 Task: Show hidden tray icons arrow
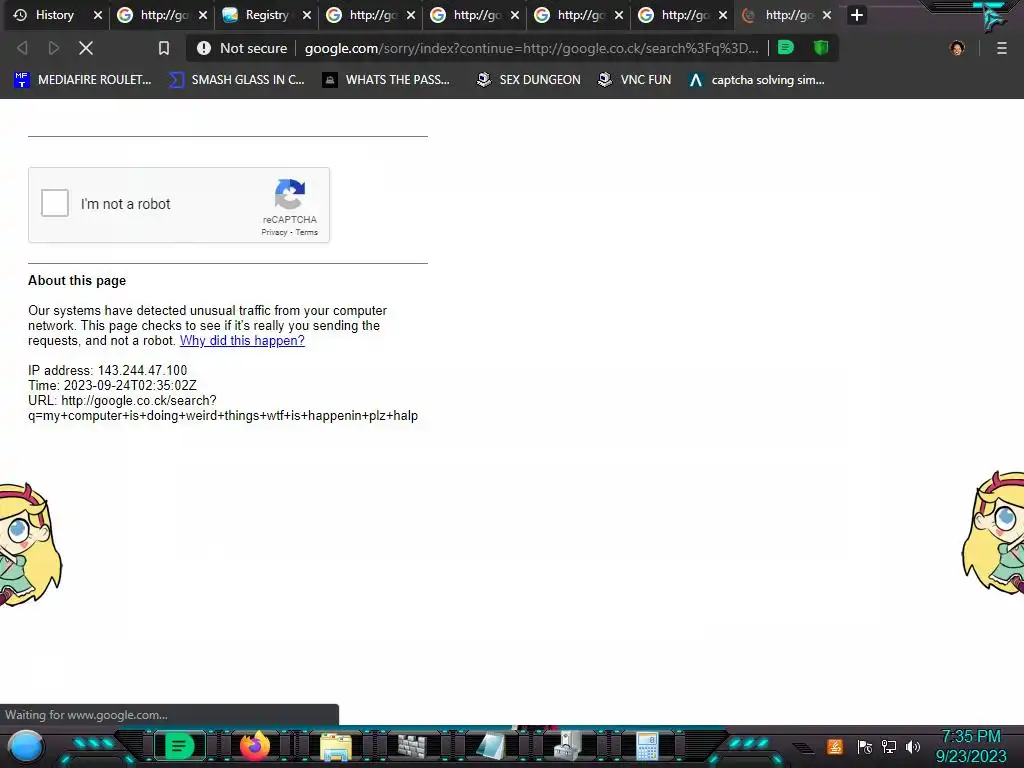coord(804,748)
